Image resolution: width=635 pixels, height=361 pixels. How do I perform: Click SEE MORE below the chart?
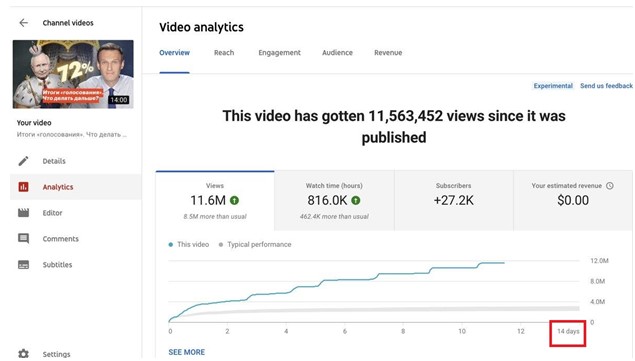pyautogui.click(x=187, y=352)
